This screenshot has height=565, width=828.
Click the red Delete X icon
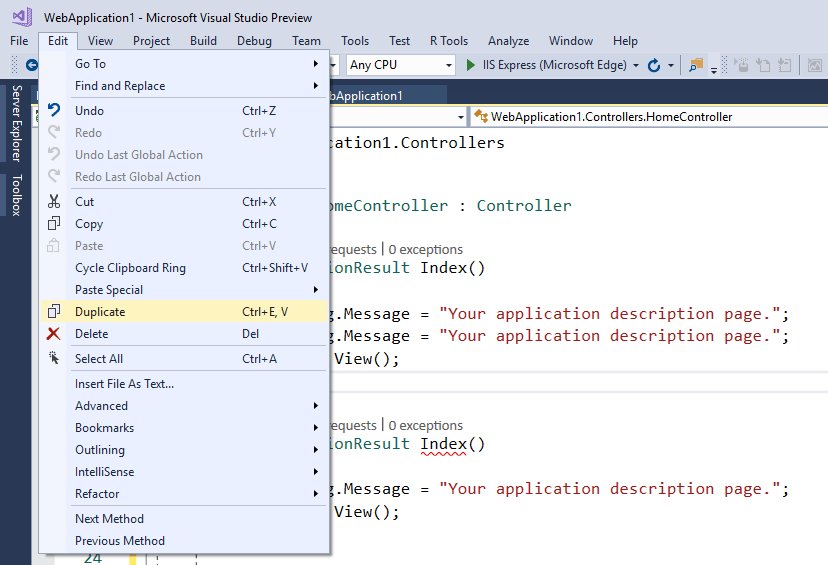click(53, 334)
